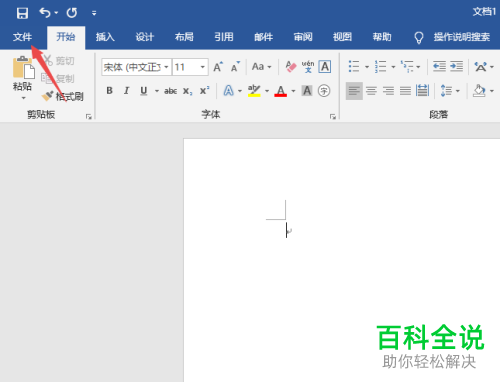Switch to the 插入 tab

point(105,37)
